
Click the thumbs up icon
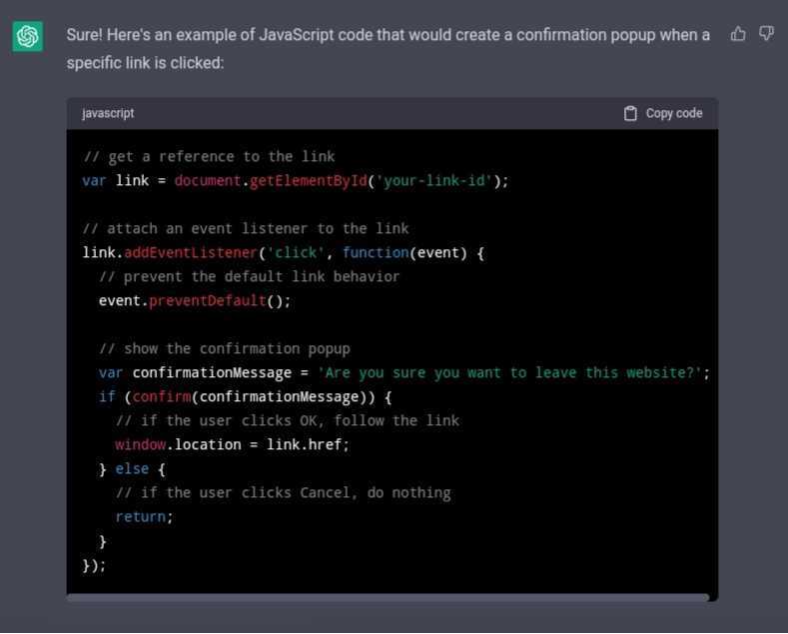738,34
